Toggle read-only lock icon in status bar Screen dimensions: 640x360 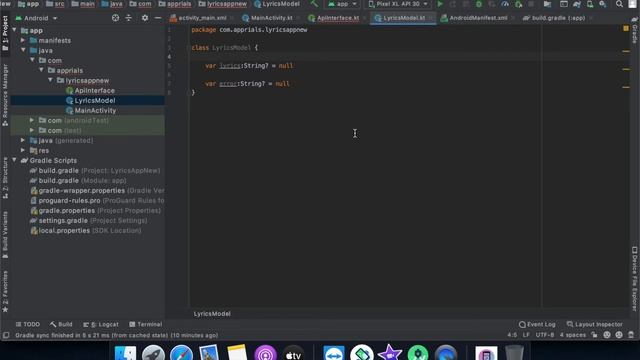[x=594, y=335]
